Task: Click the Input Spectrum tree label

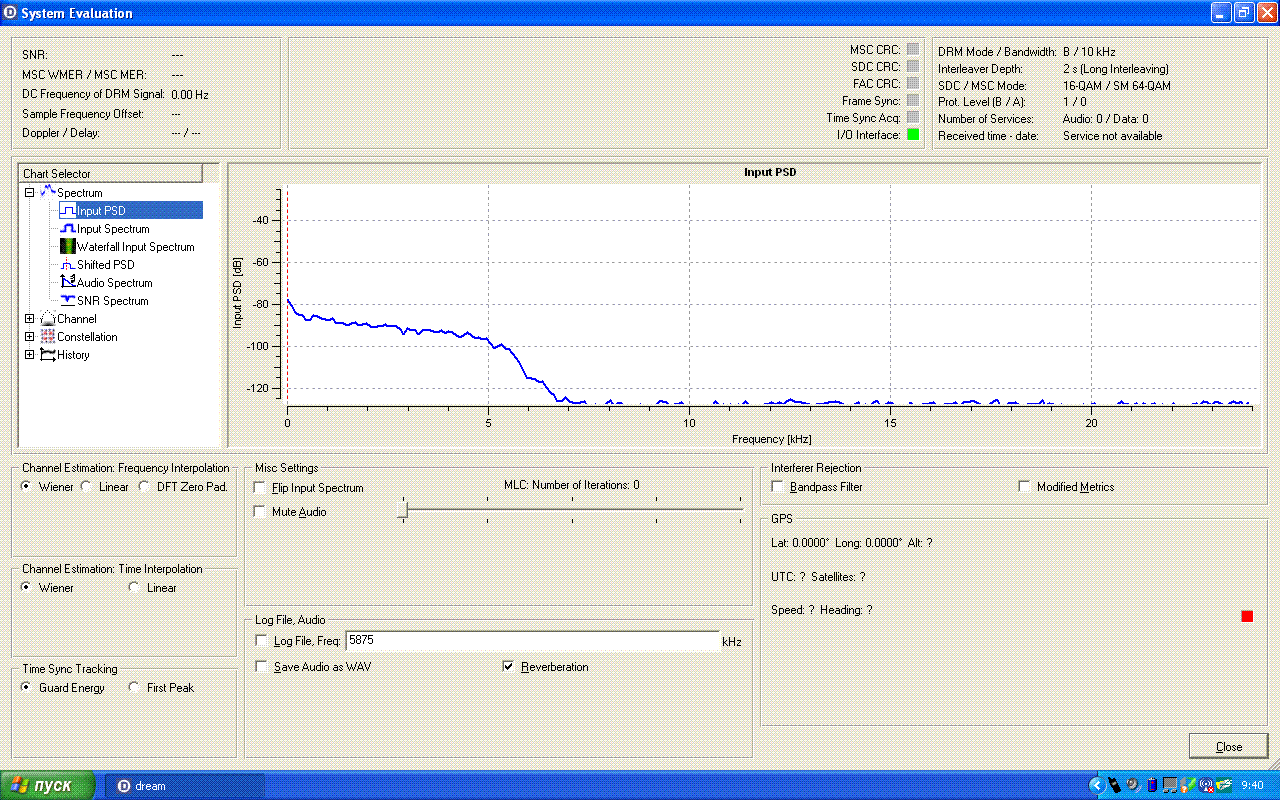Action: pos(113,229)
